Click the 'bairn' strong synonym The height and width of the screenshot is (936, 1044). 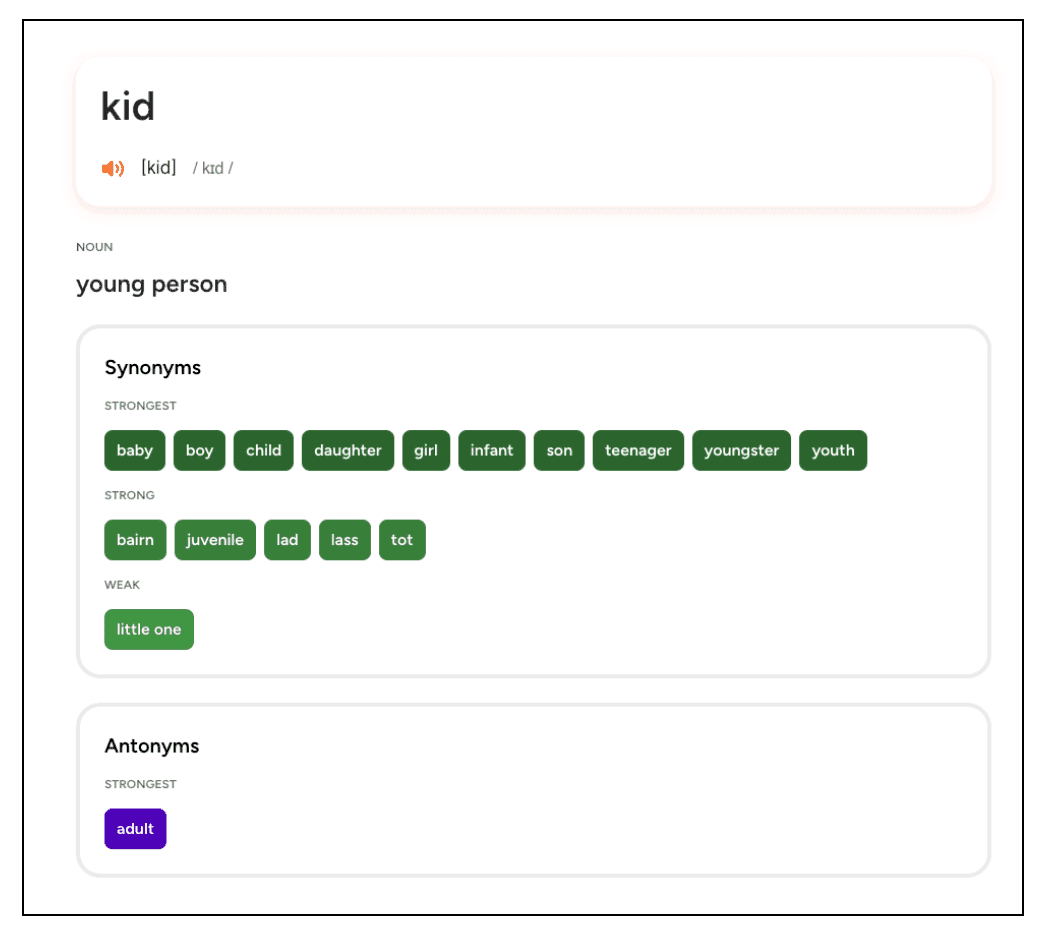[135, 540]
